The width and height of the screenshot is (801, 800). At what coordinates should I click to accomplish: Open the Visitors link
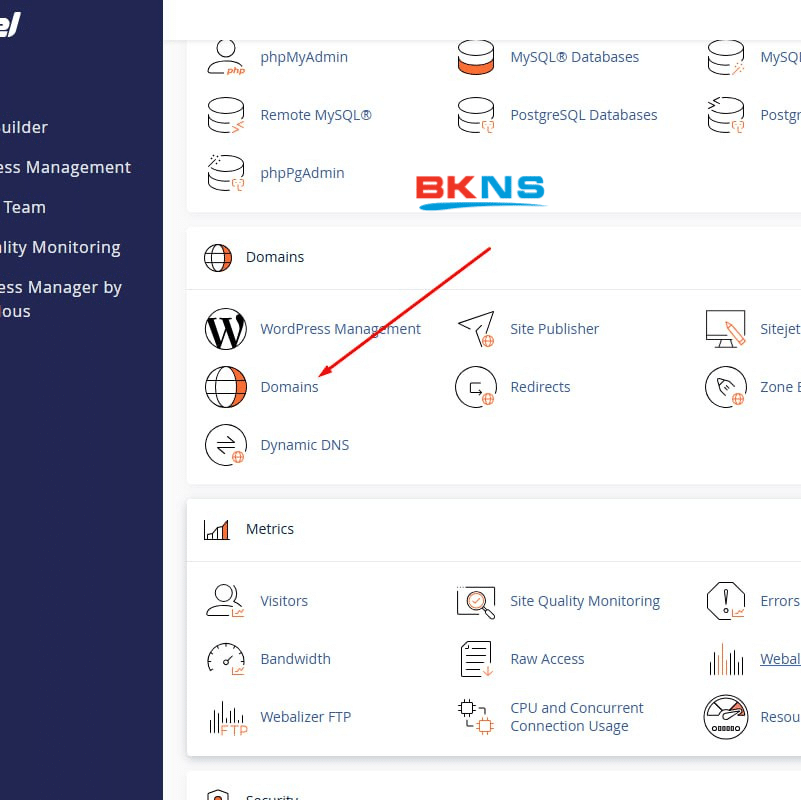284,601
